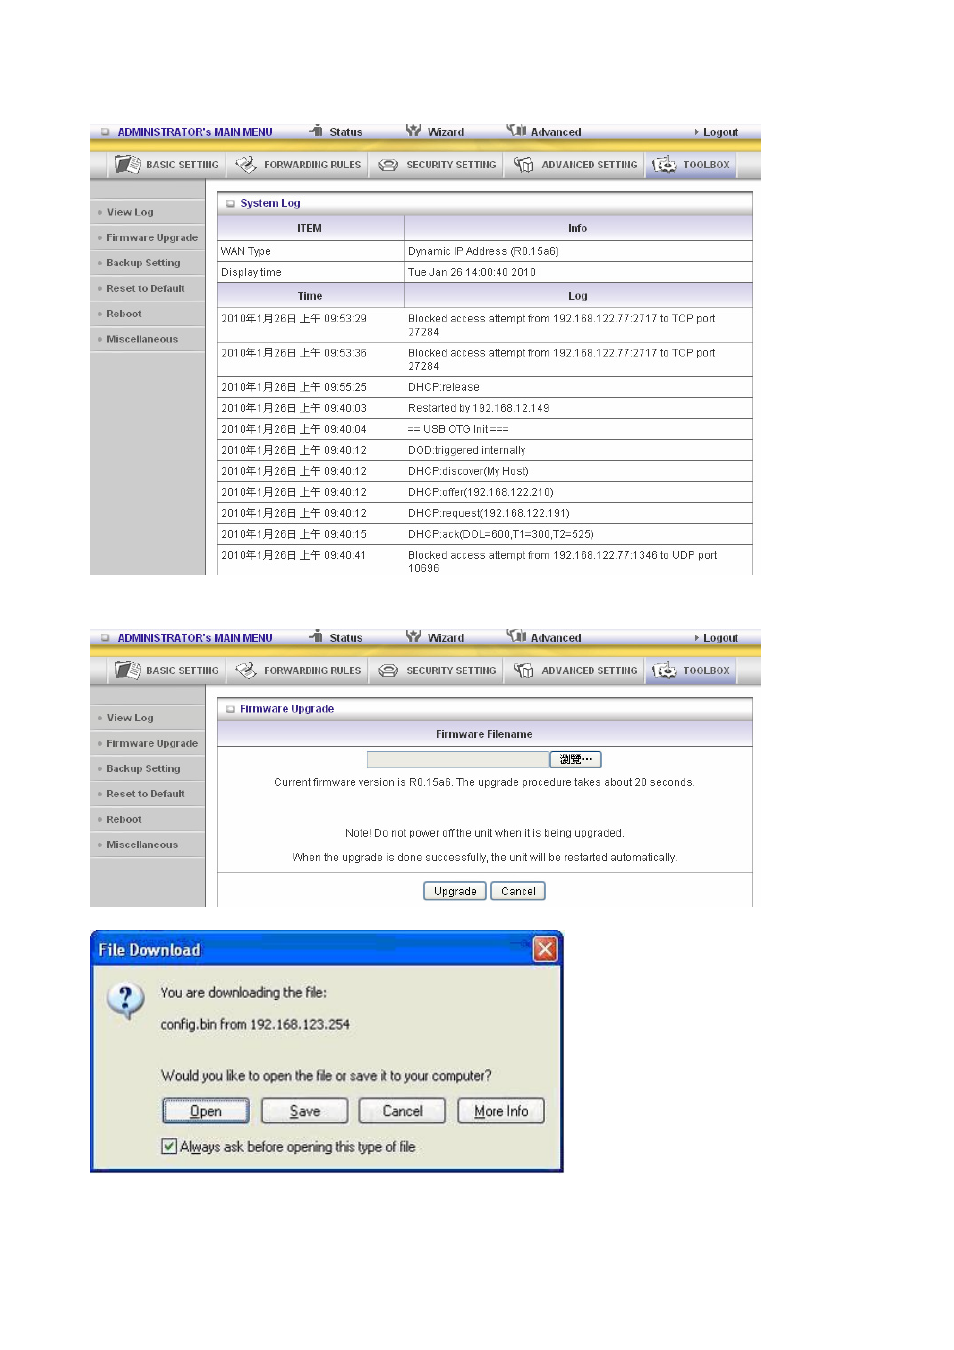This screenshot has width=954, height=1350.
Task: Click 'DHCP:request(192.168.122.191)' log entry
Action: 489,513
